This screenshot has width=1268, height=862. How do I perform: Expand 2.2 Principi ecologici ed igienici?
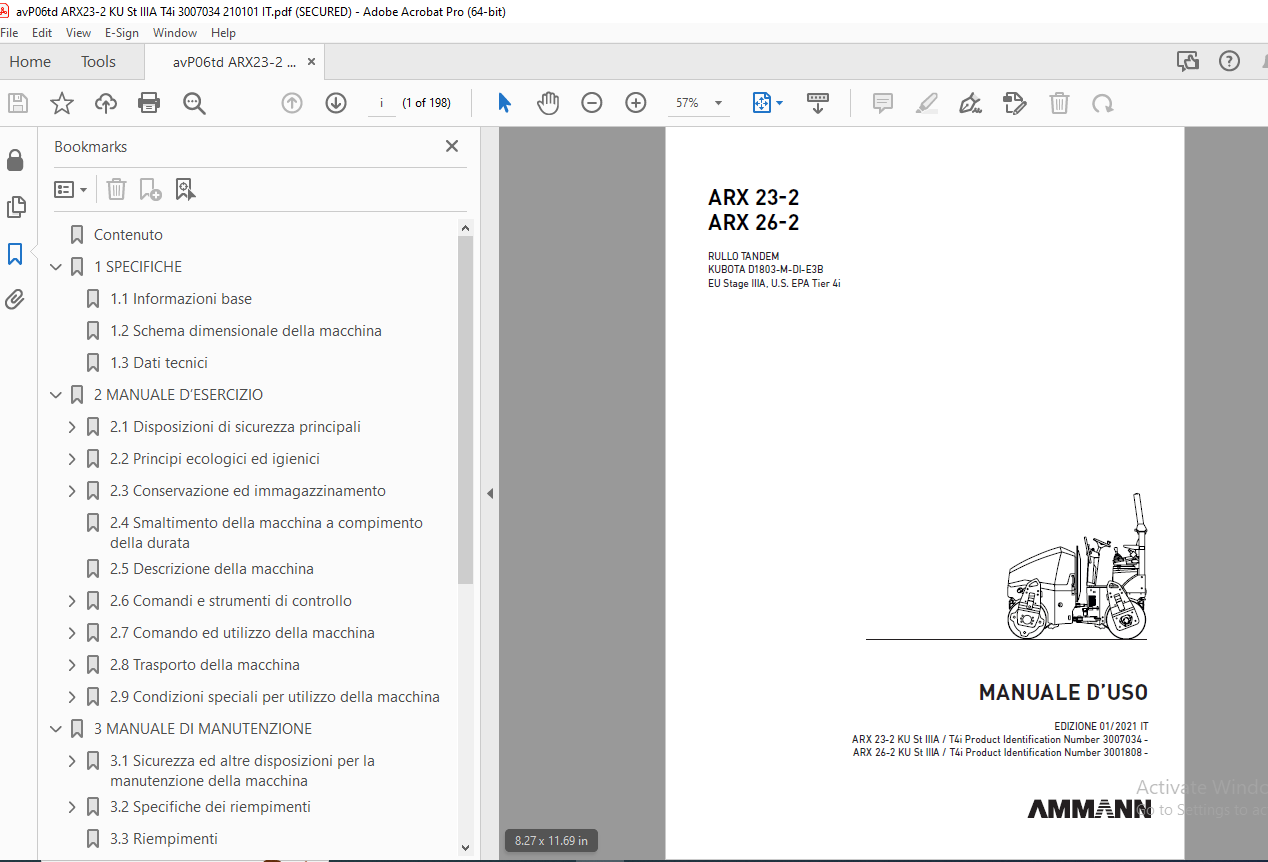72,459
